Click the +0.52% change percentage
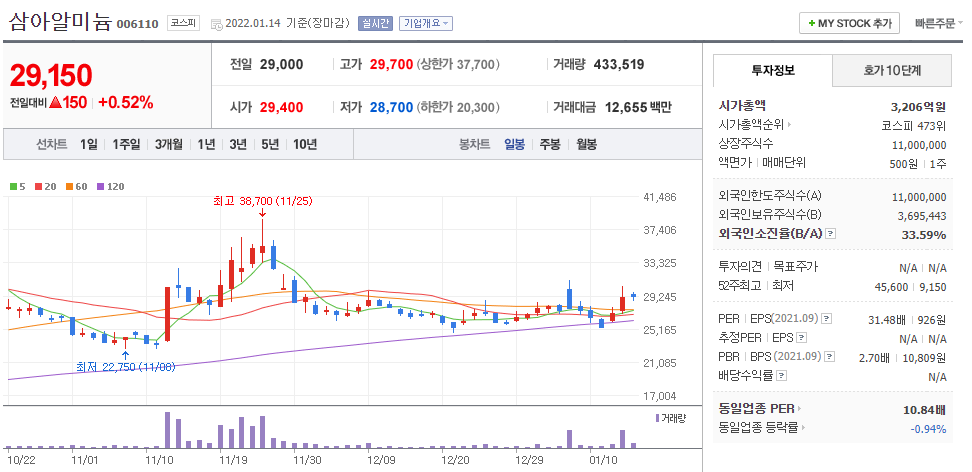972x472 pixels. tap(126, 102)
